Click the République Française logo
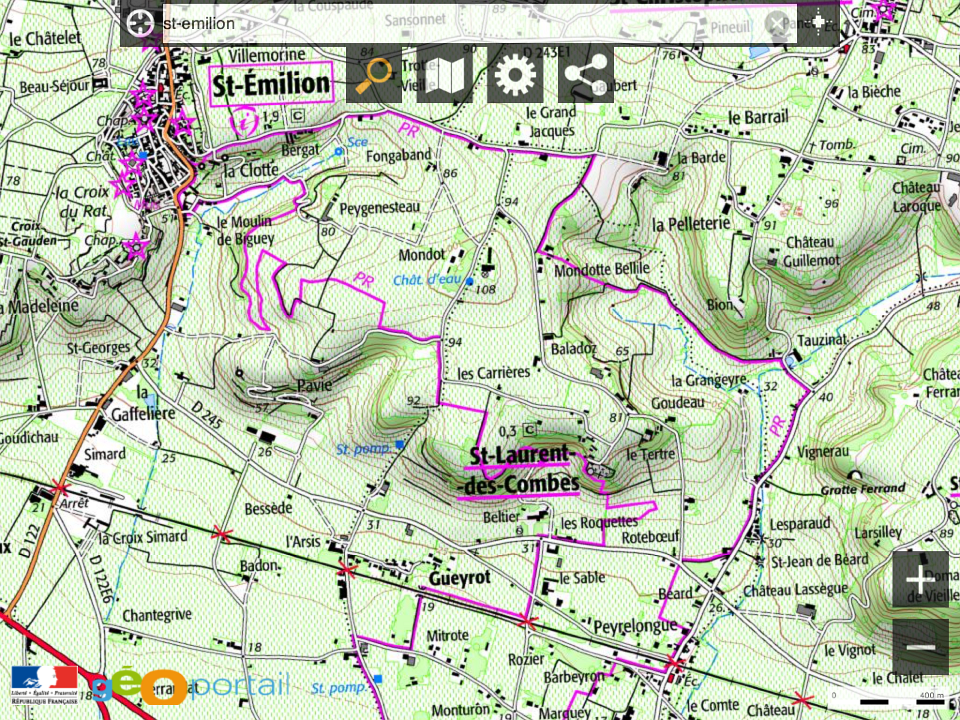The width and height of the screenshot is (960, 720). click(x=44, y=682)
